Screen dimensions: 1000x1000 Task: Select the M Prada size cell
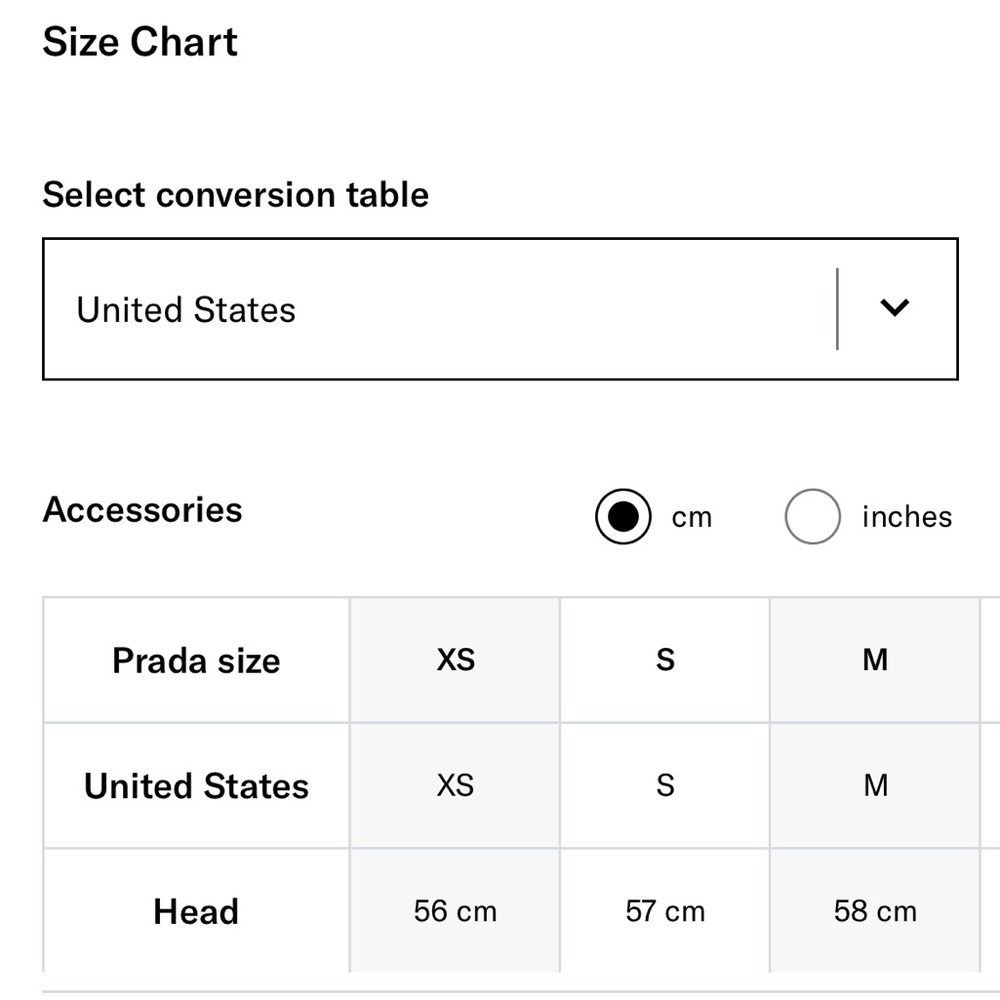pos(875,660)
